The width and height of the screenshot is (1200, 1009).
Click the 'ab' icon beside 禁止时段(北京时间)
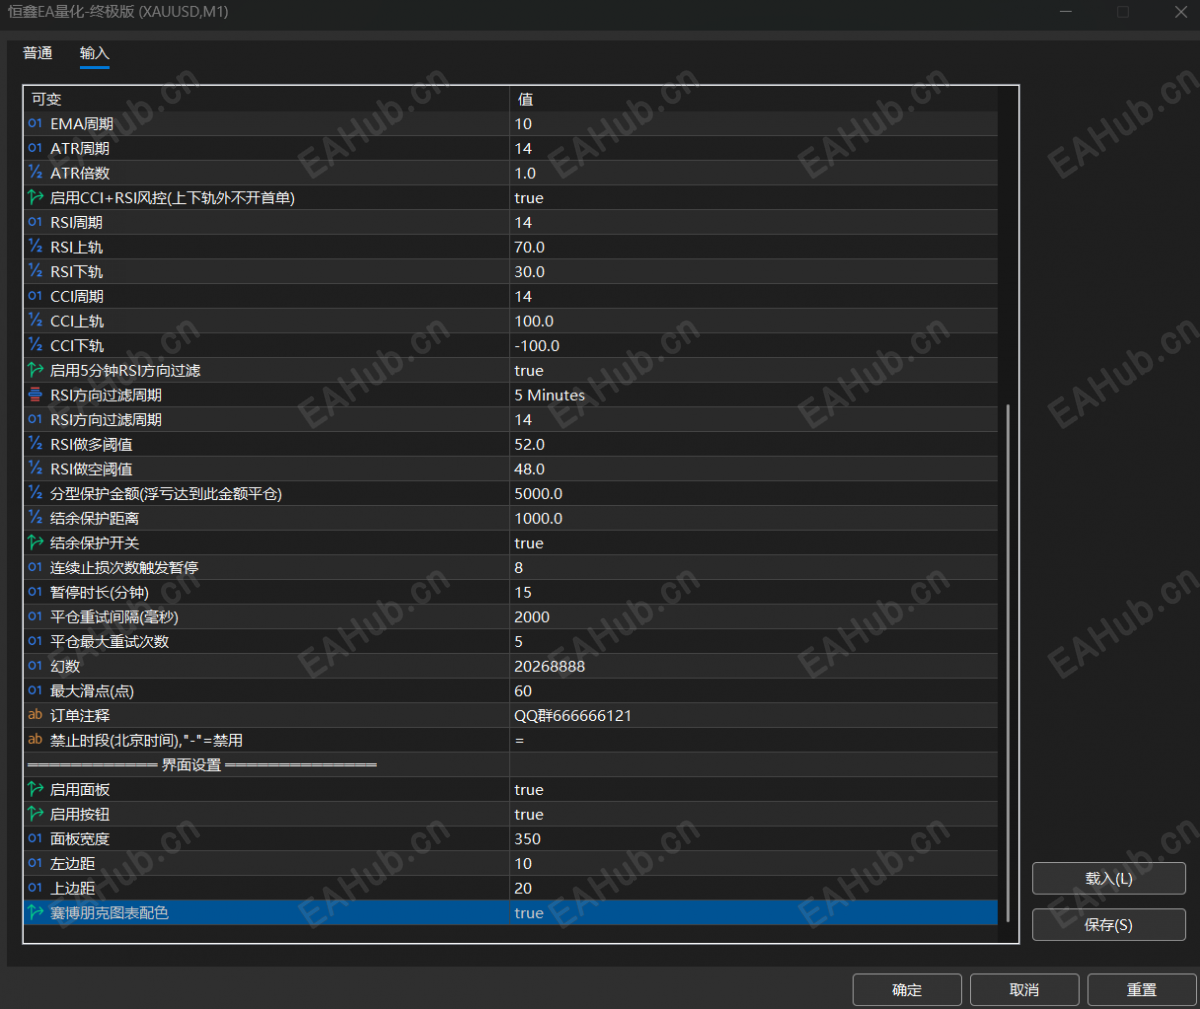(35, 740)
